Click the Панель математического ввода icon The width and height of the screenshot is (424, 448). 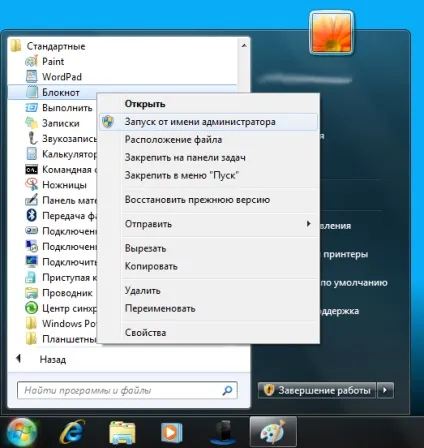coord(32,200)
